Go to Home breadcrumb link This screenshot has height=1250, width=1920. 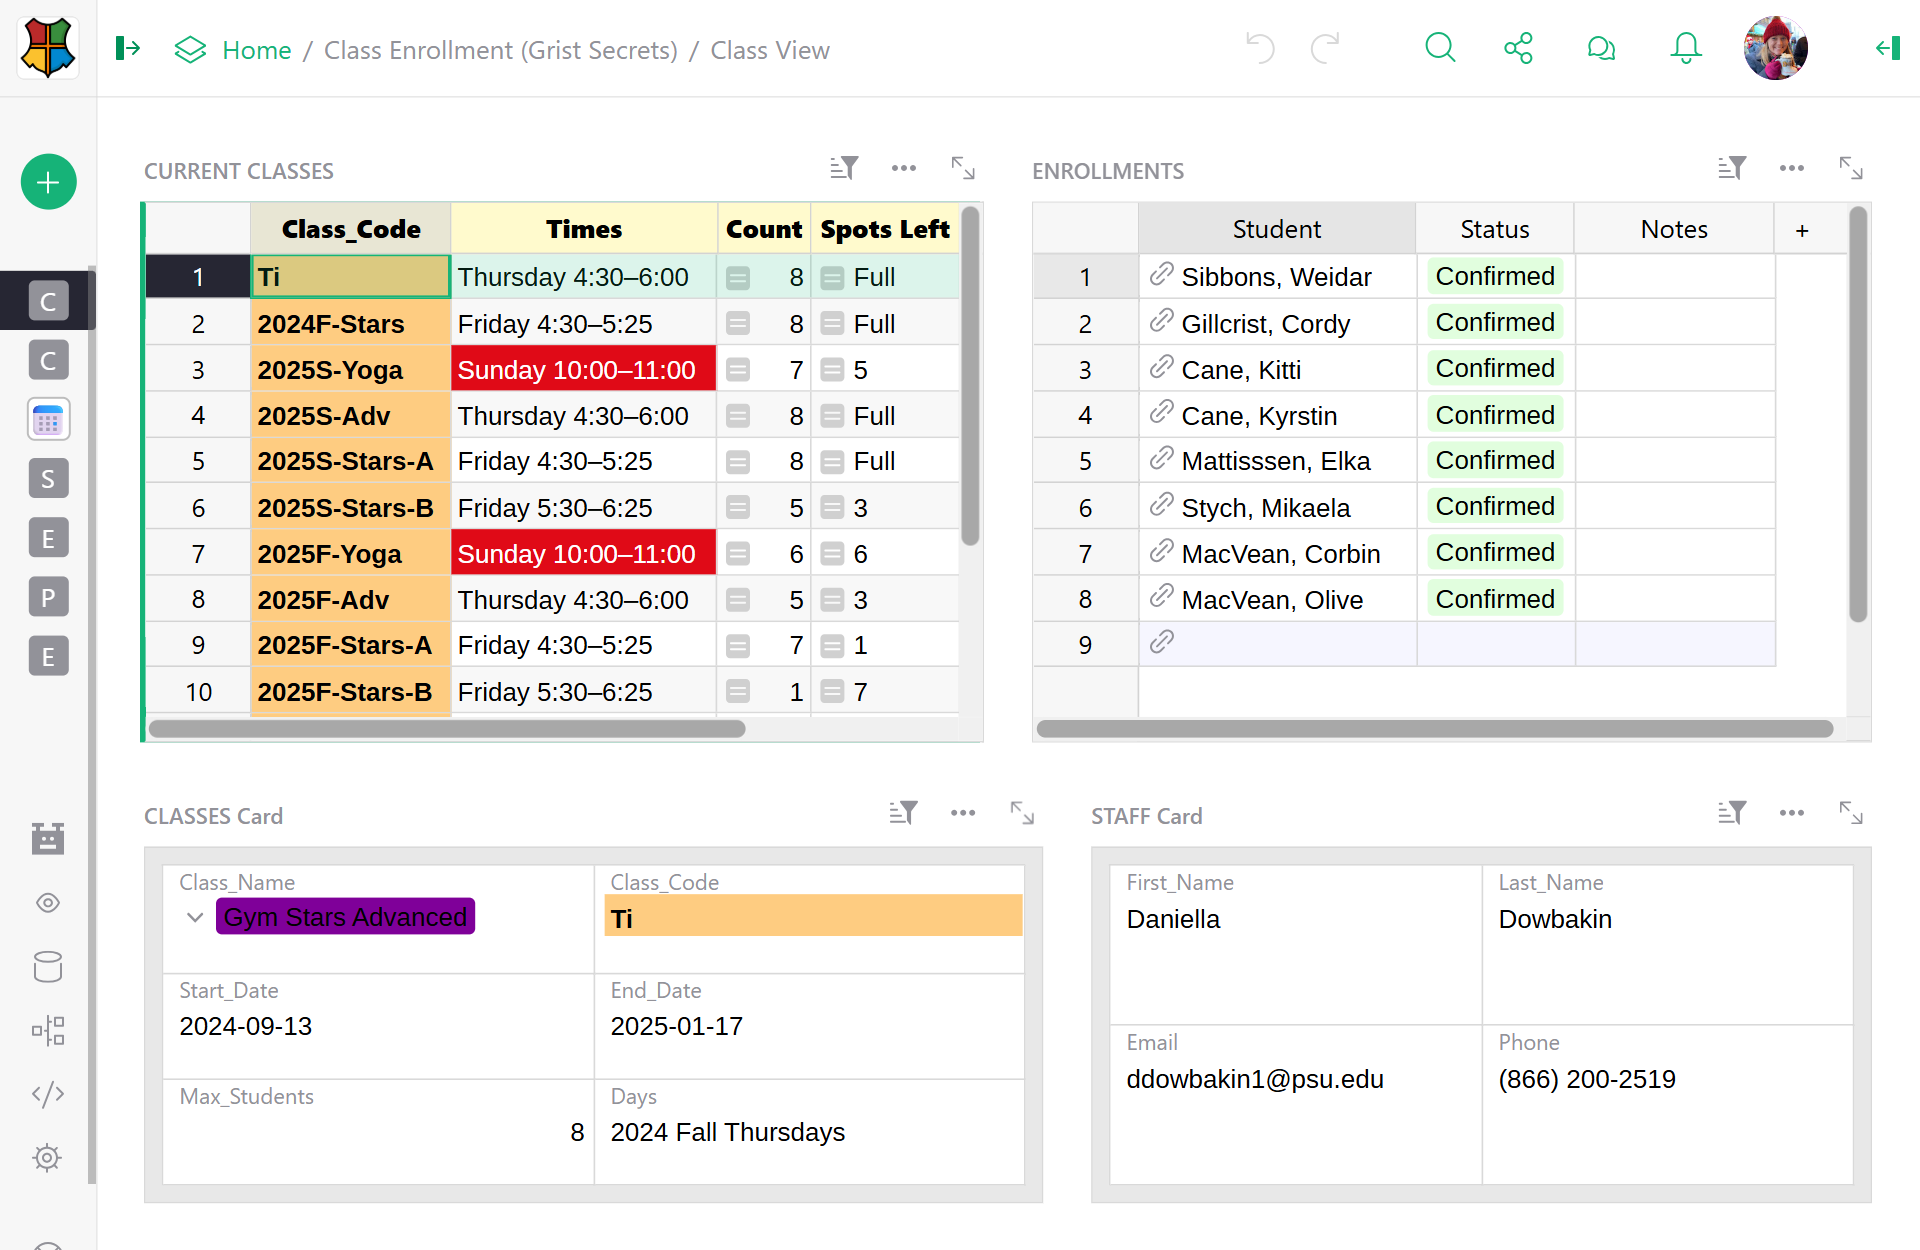pos(257,50)
